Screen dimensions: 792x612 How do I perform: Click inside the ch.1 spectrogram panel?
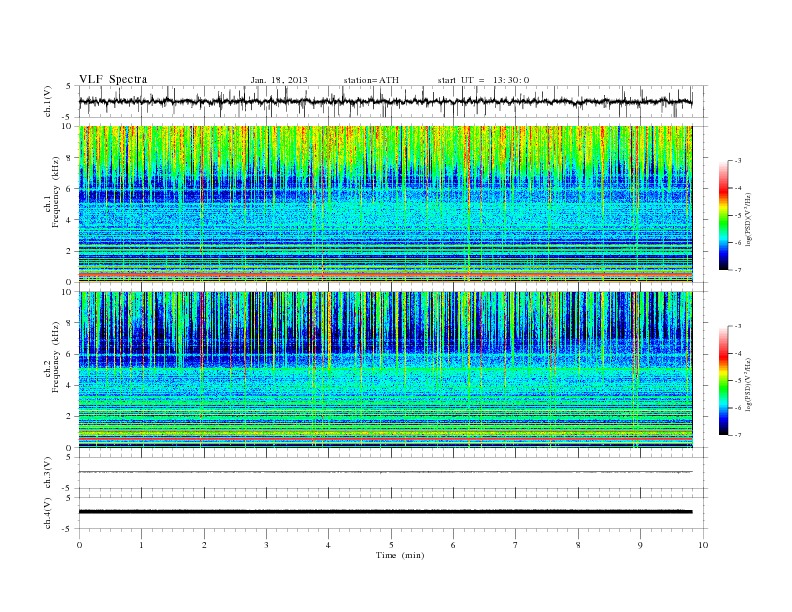[385, 204]
